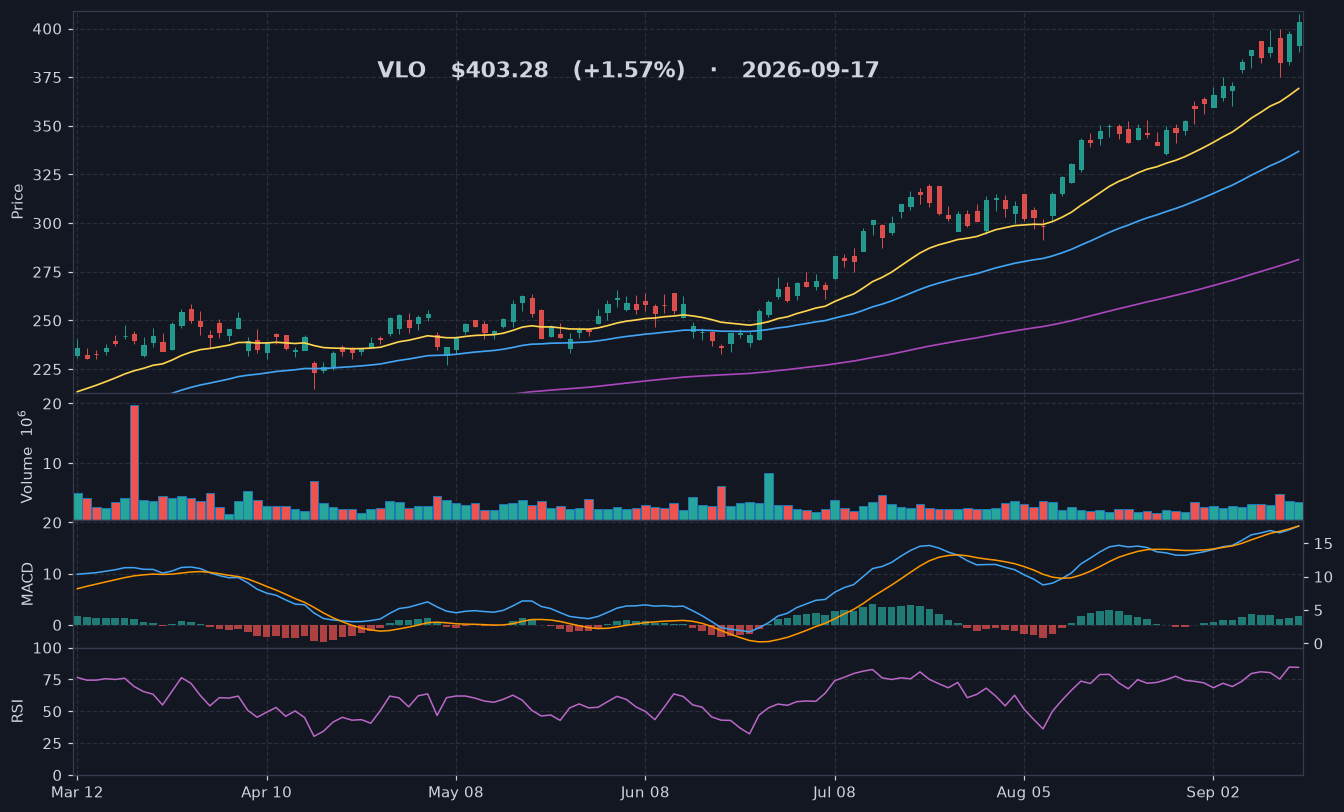Click the 225 price axis tick

[49, 370]
